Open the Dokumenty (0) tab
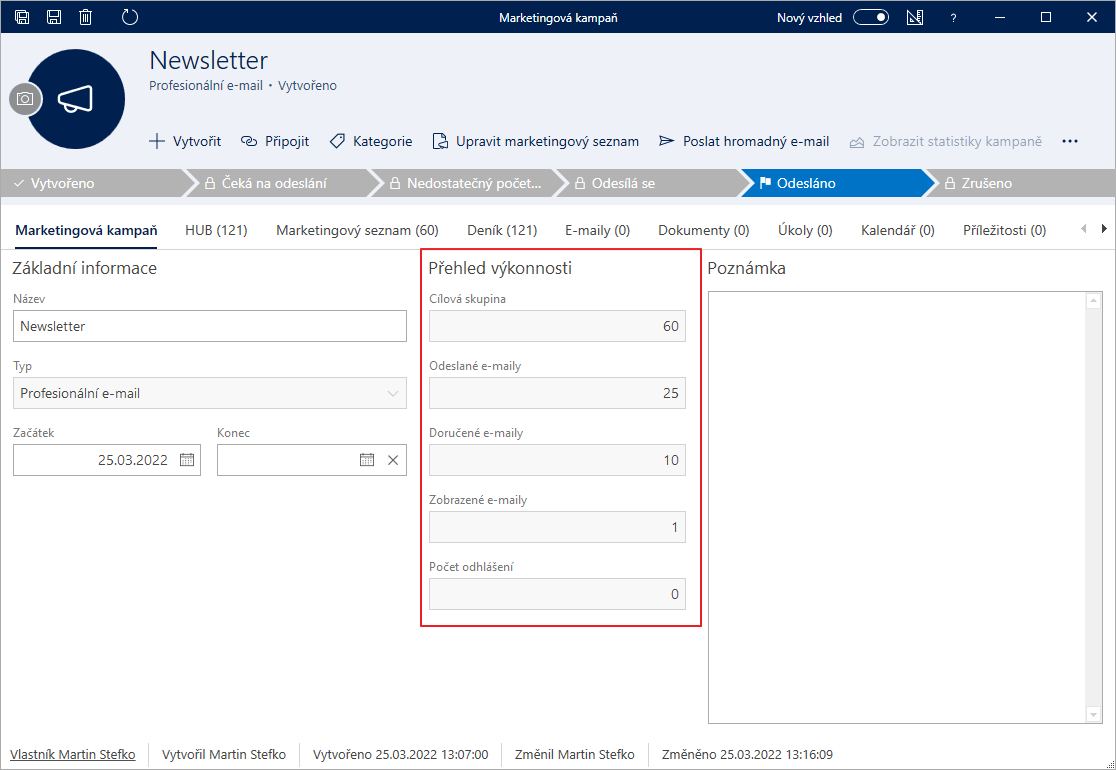The width and height of the screenshot is (1116, 770). click(703, 231)
